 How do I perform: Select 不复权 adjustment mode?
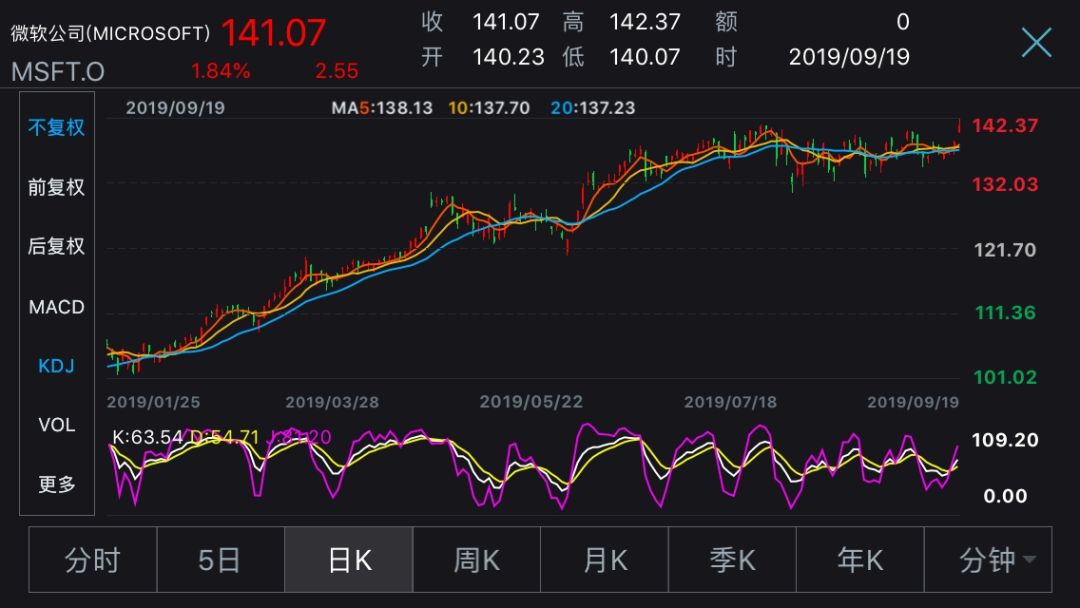pyautogui.click(x=56, y=127)
